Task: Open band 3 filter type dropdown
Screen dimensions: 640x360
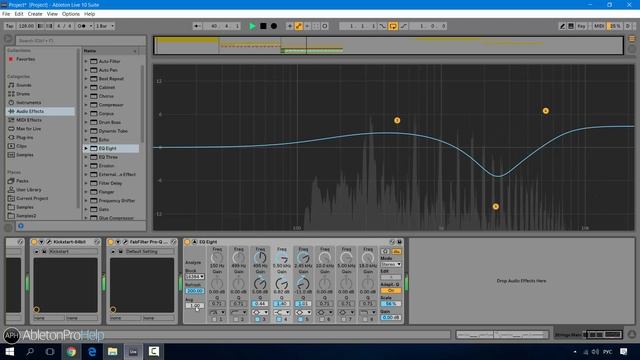Action: click(x=260, y=312)
